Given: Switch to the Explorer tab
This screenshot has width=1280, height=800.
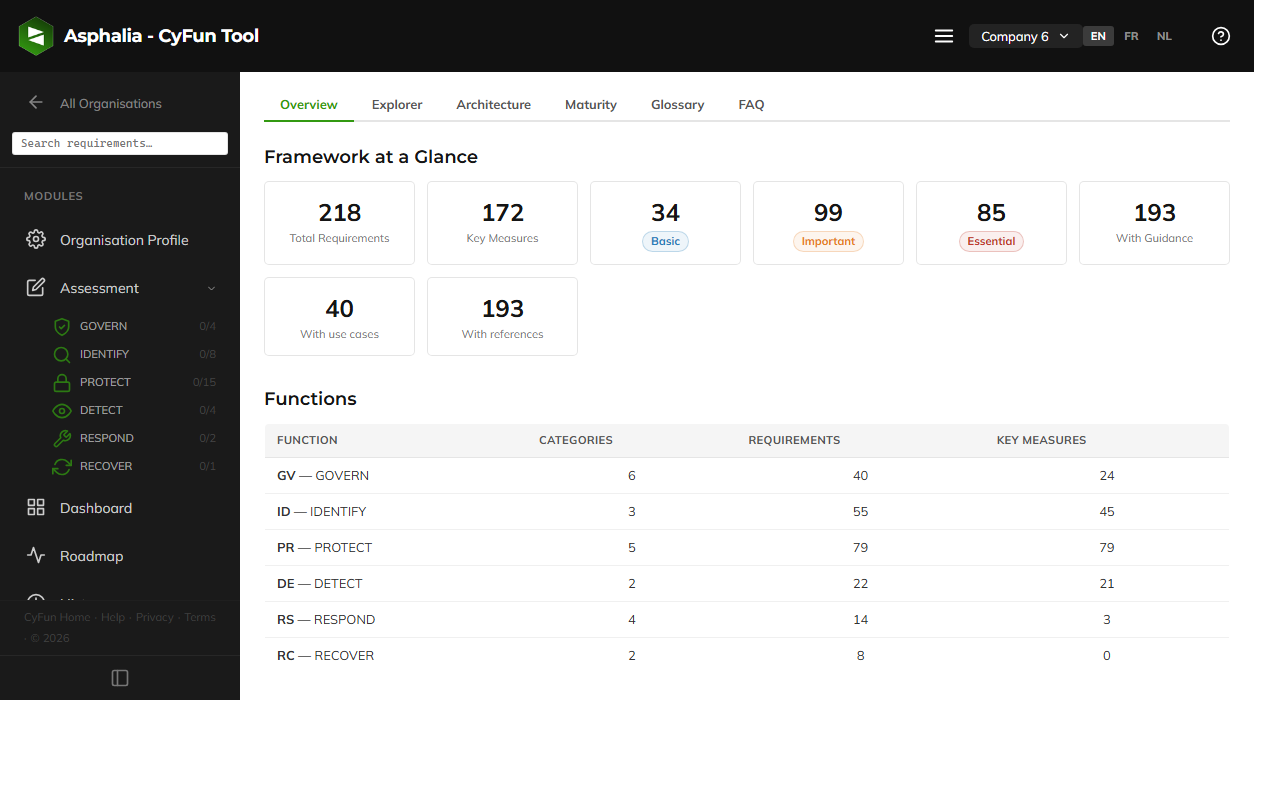Looking at the screenshot, I should 396,104.
